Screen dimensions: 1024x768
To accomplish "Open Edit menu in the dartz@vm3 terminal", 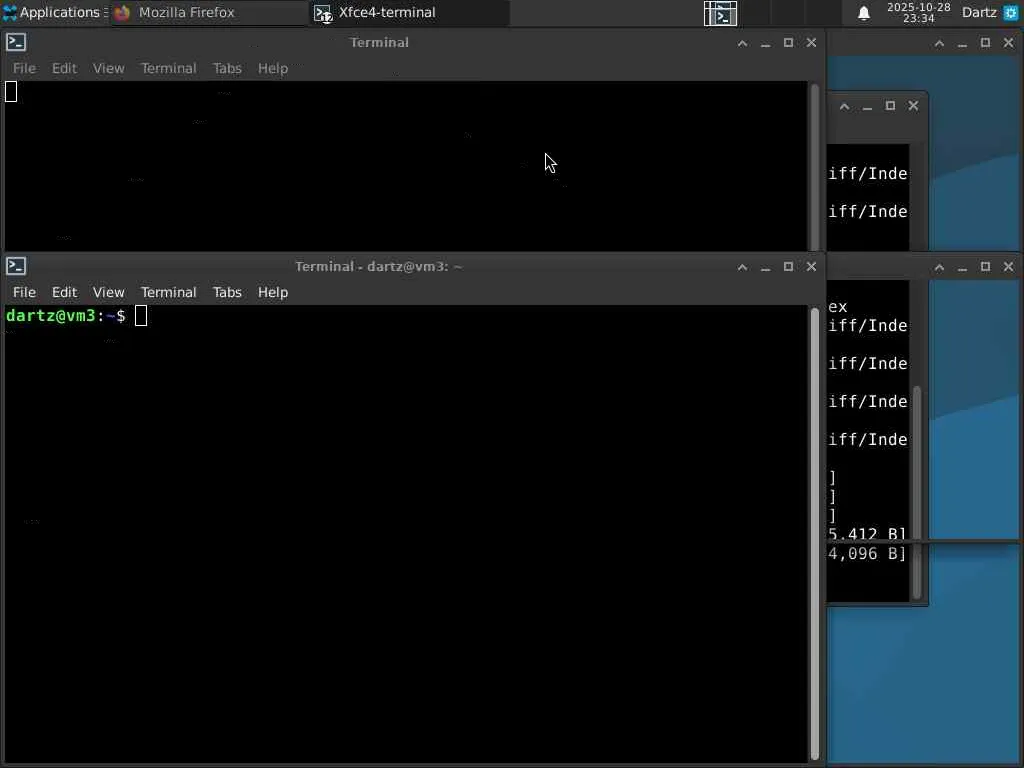I will coord(64,292).
